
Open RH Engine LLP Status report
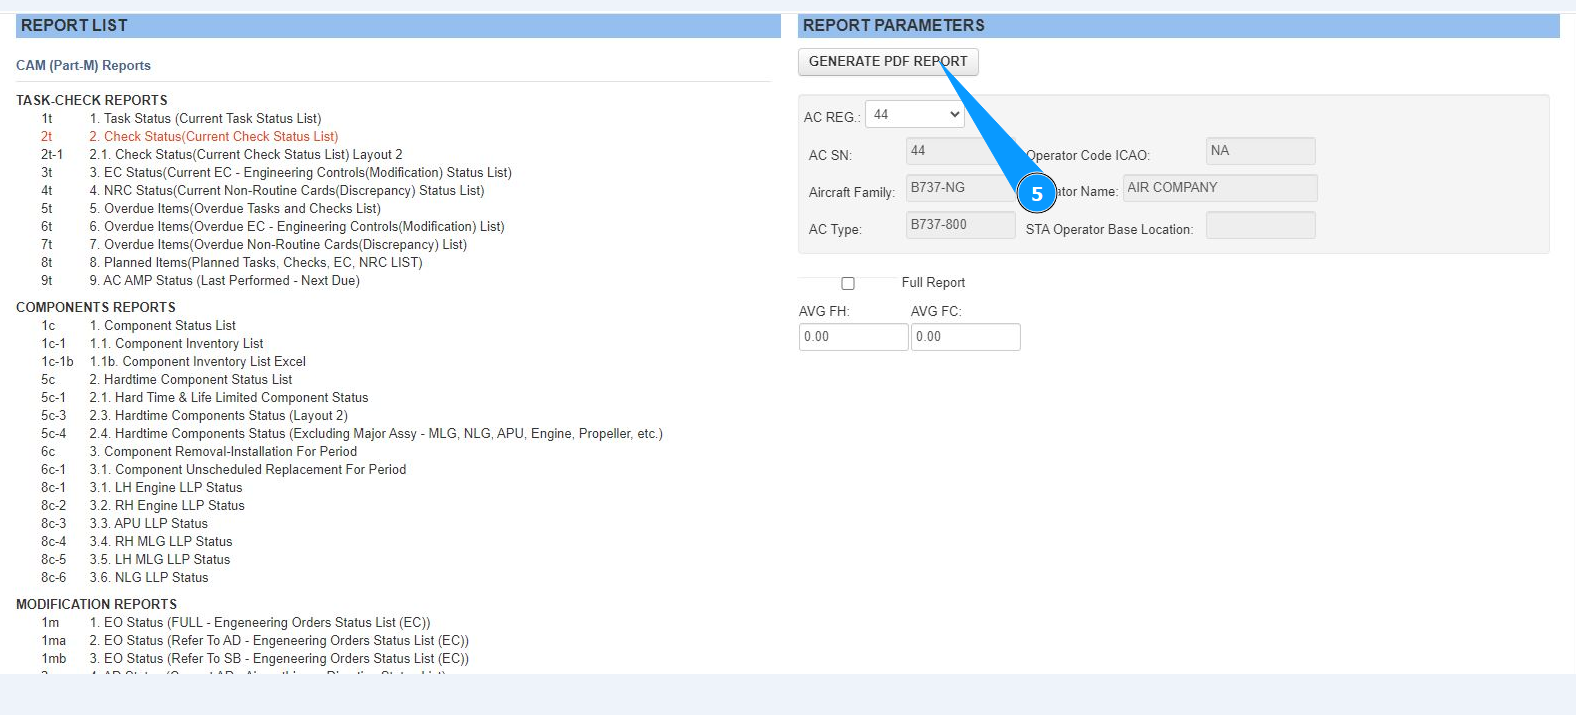point(167,506)
